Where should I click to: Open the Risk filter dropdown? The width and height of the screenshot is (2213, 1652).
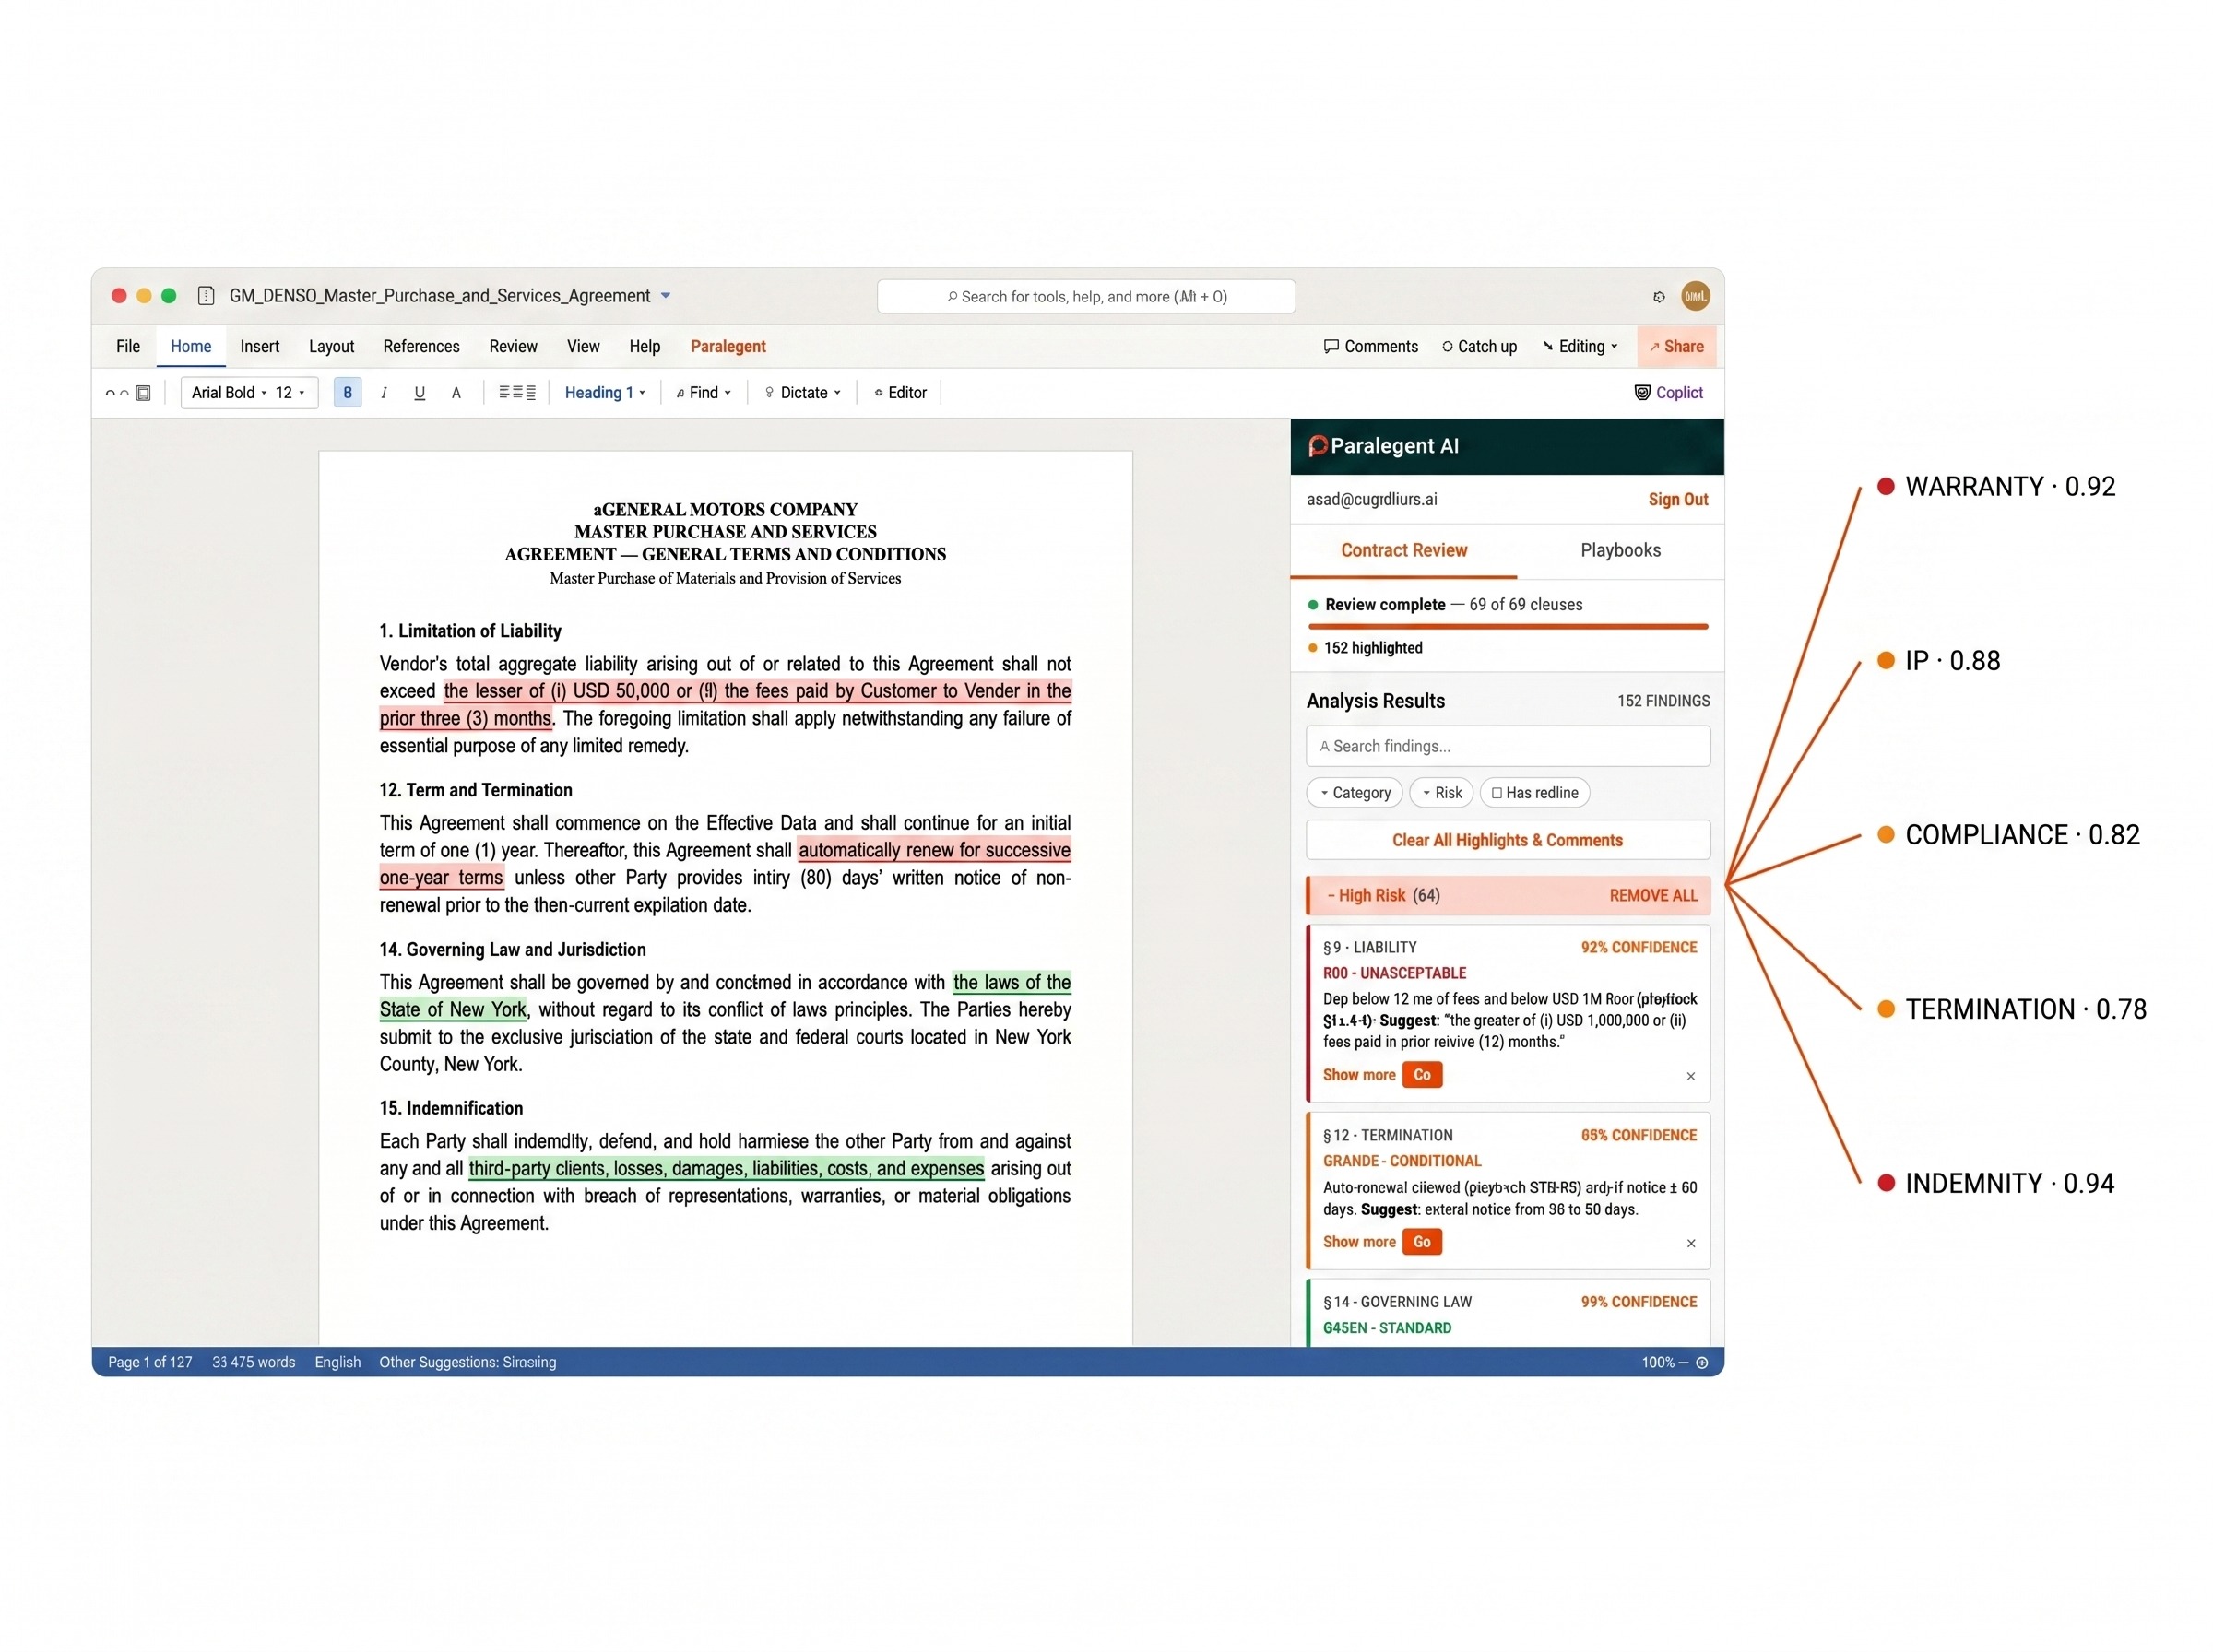tap(1440, 793)
